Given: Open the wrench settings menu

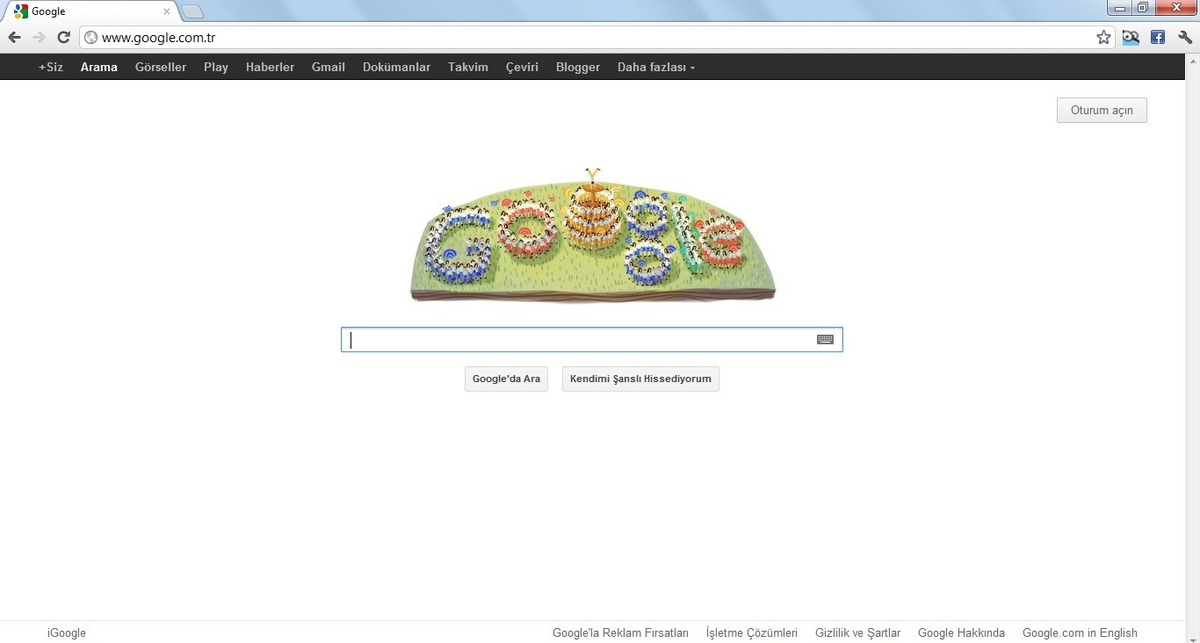Looking at the screenshot, I should [x=1185, y=37].
